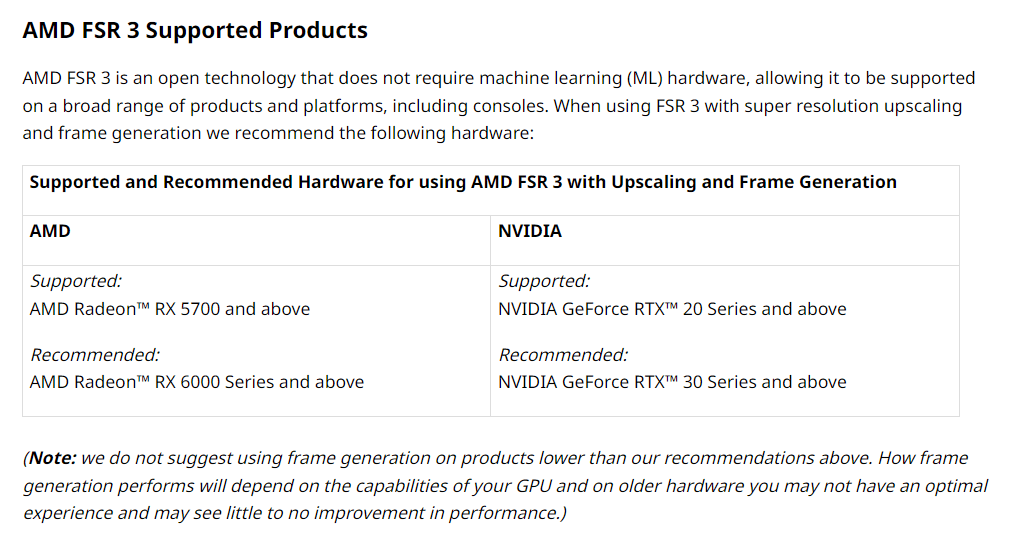The image size is (1013, 540).
Task: Click the table title about Upscaling and Frame Generation
Action: click(463, 182)
